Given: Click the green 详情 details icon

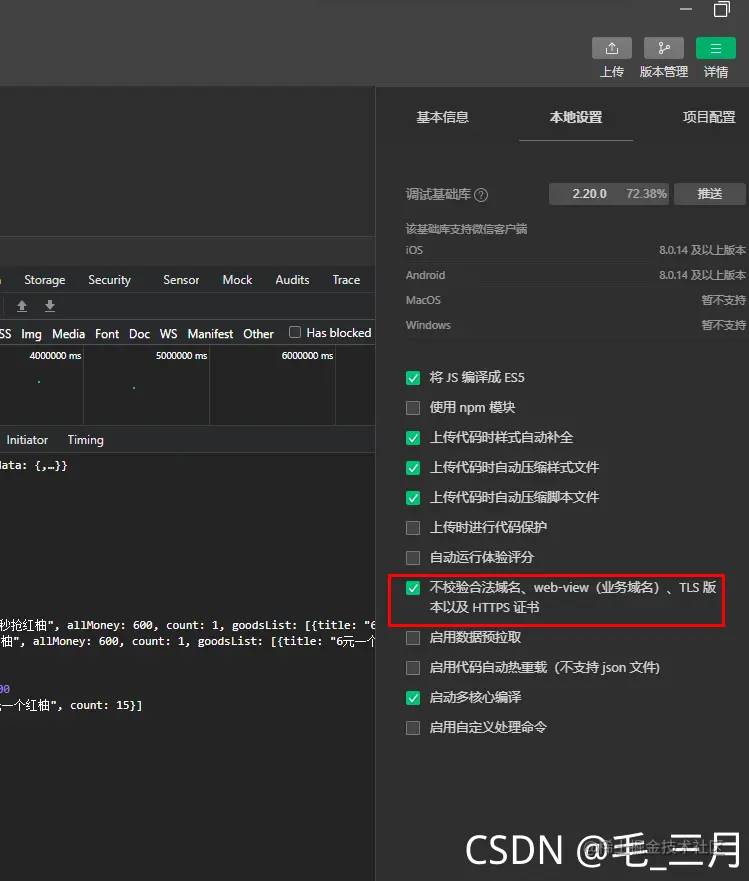Looking at the screenshot, I should tap(715, 48).
